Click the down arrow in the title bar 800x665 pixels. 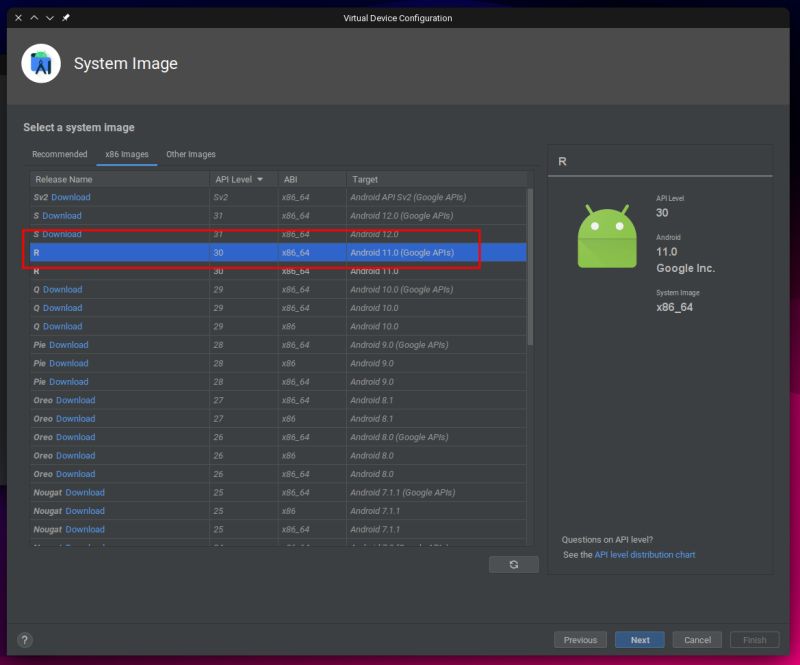48,18
